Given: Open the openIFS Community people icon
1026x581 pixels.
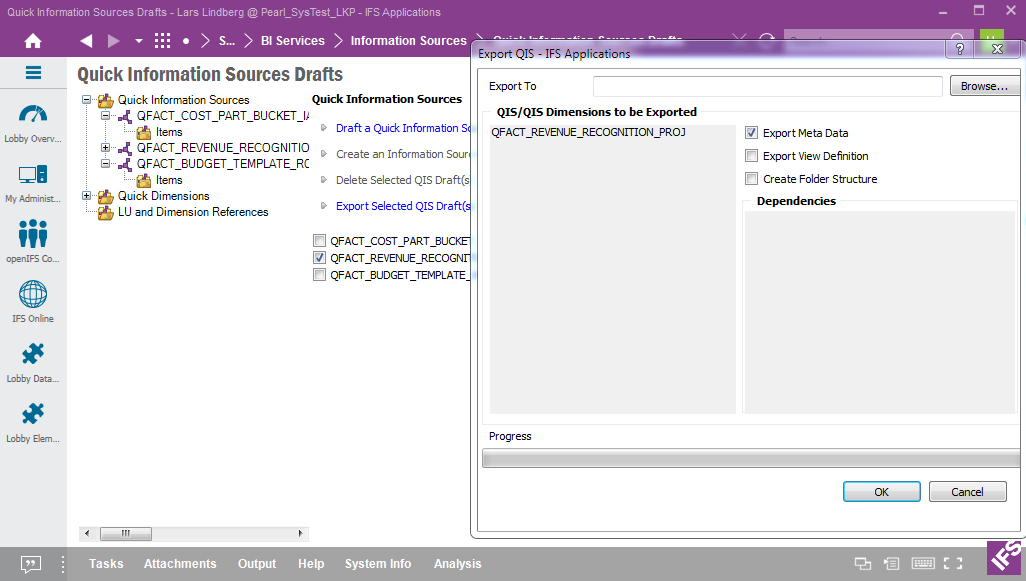Looking at the screenshot, I should click(x=33, y=235).
